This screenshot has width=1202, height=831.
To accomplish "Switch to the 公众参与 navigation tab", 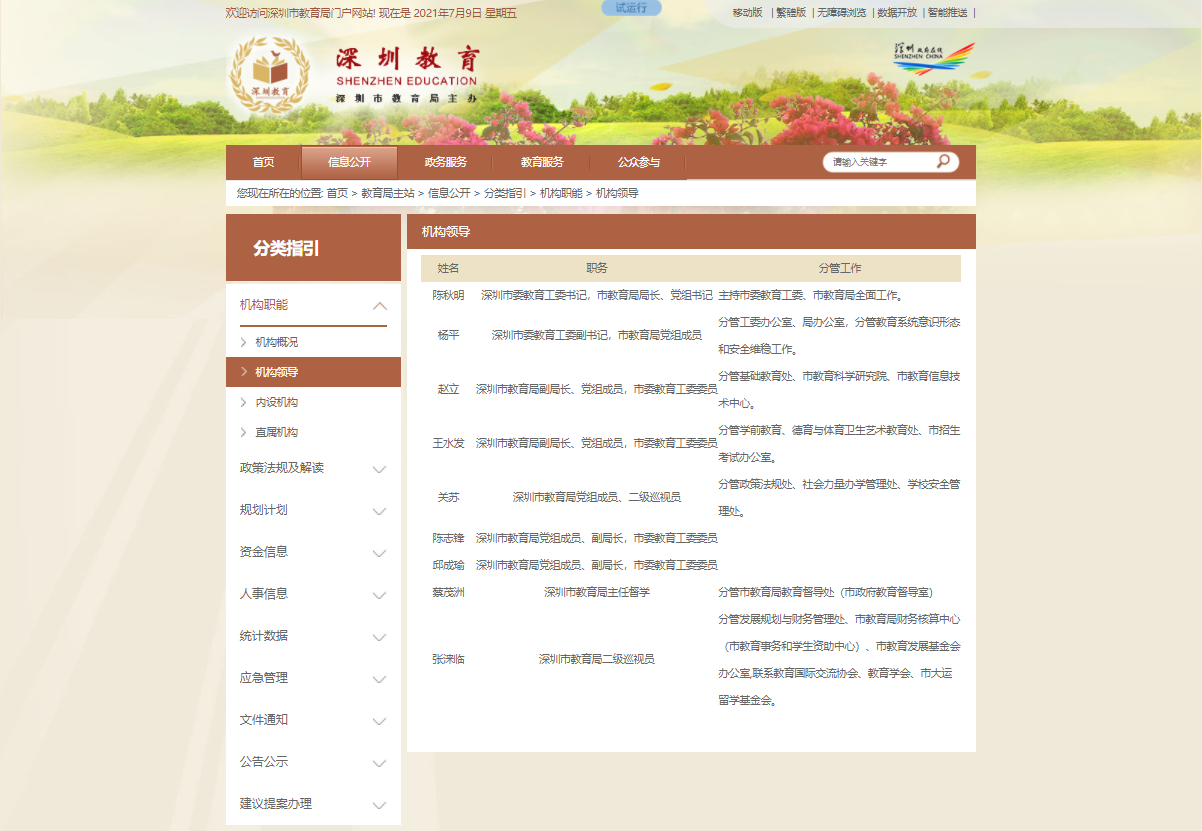I will tap(638, 162).
